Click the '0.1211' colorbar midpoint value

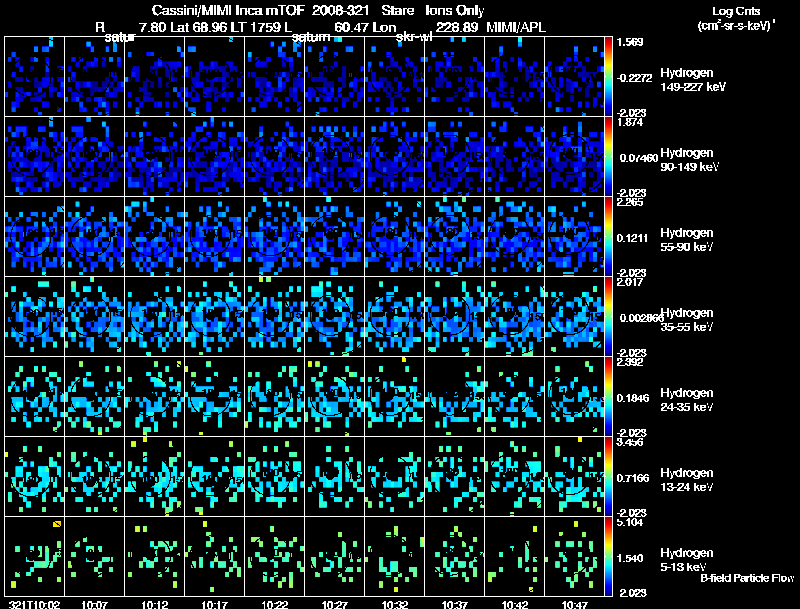(x=632, y=238)
